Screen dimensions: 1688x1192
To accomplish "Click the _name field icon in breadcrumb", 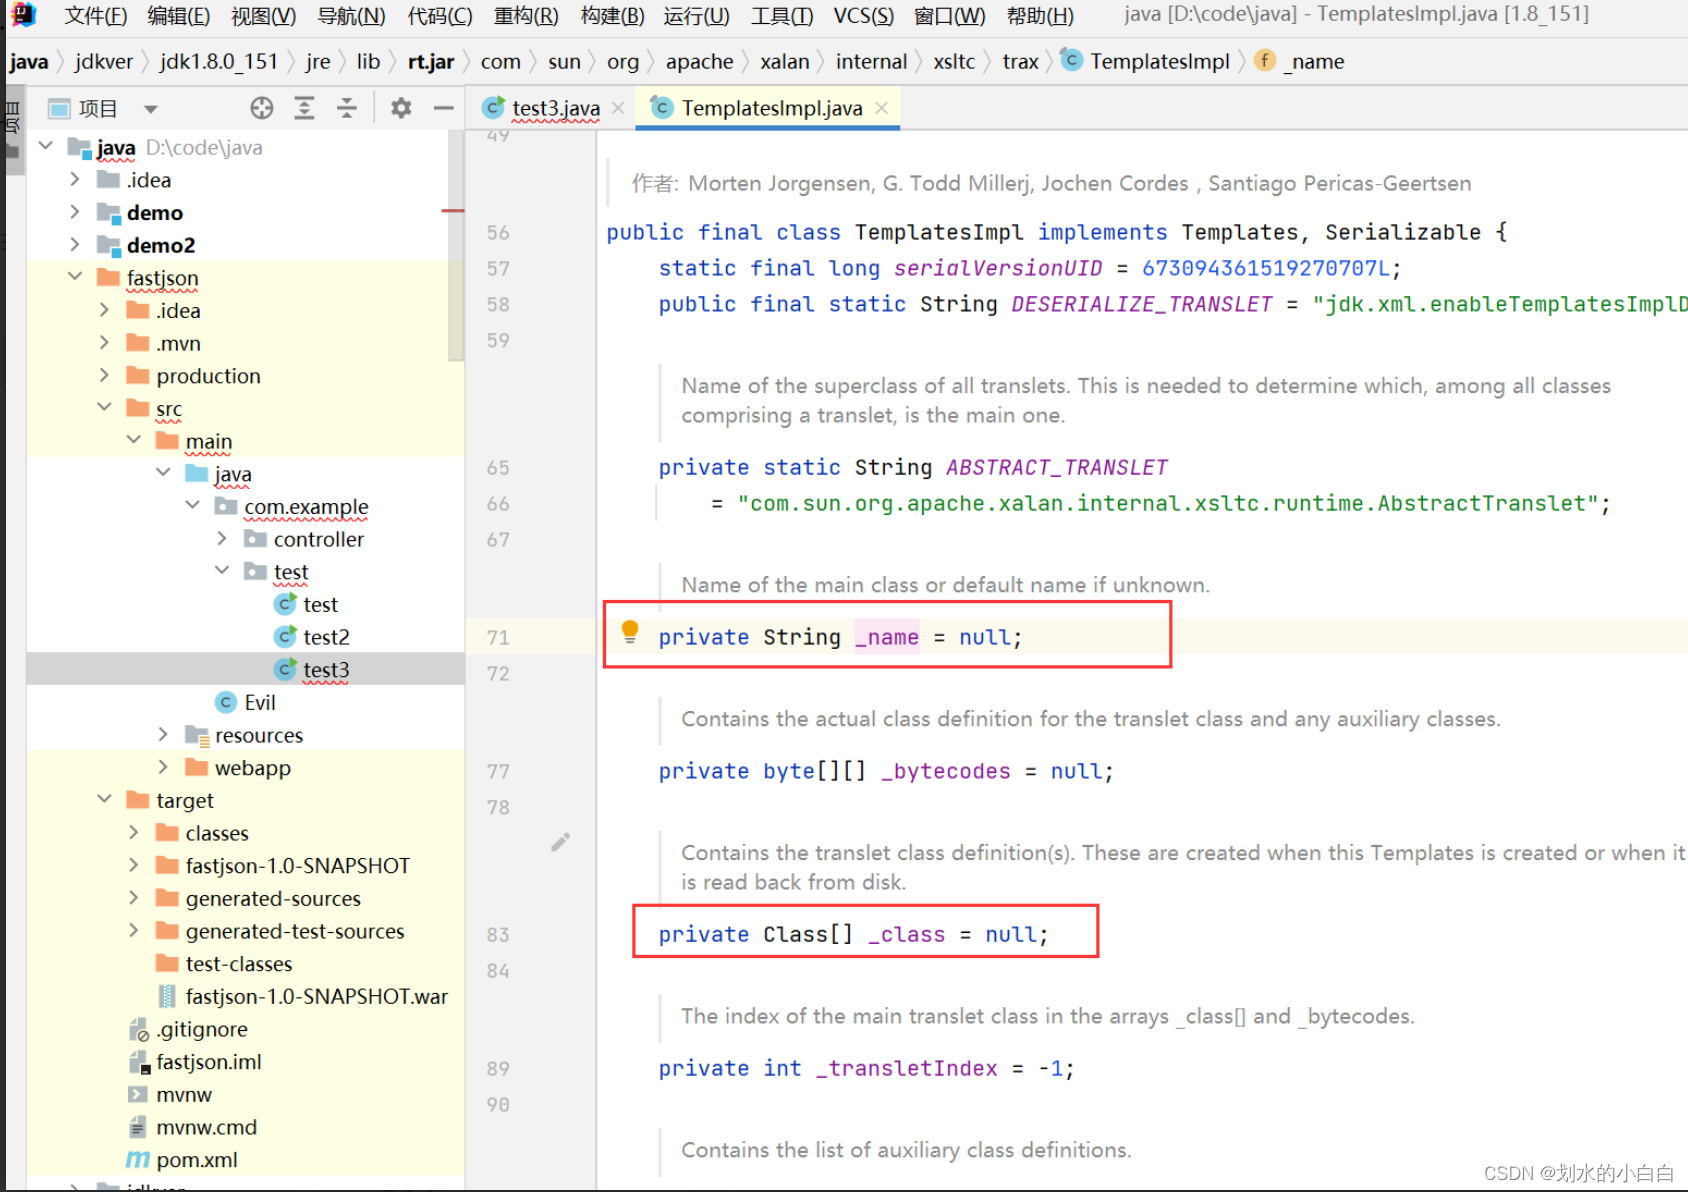I will [1264, 60].
